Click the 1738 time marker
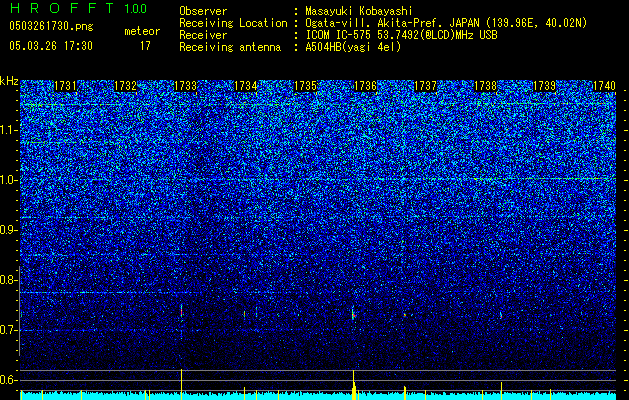Image resolution: width=629 pixels, height=400 pixels. coord(485,86)
